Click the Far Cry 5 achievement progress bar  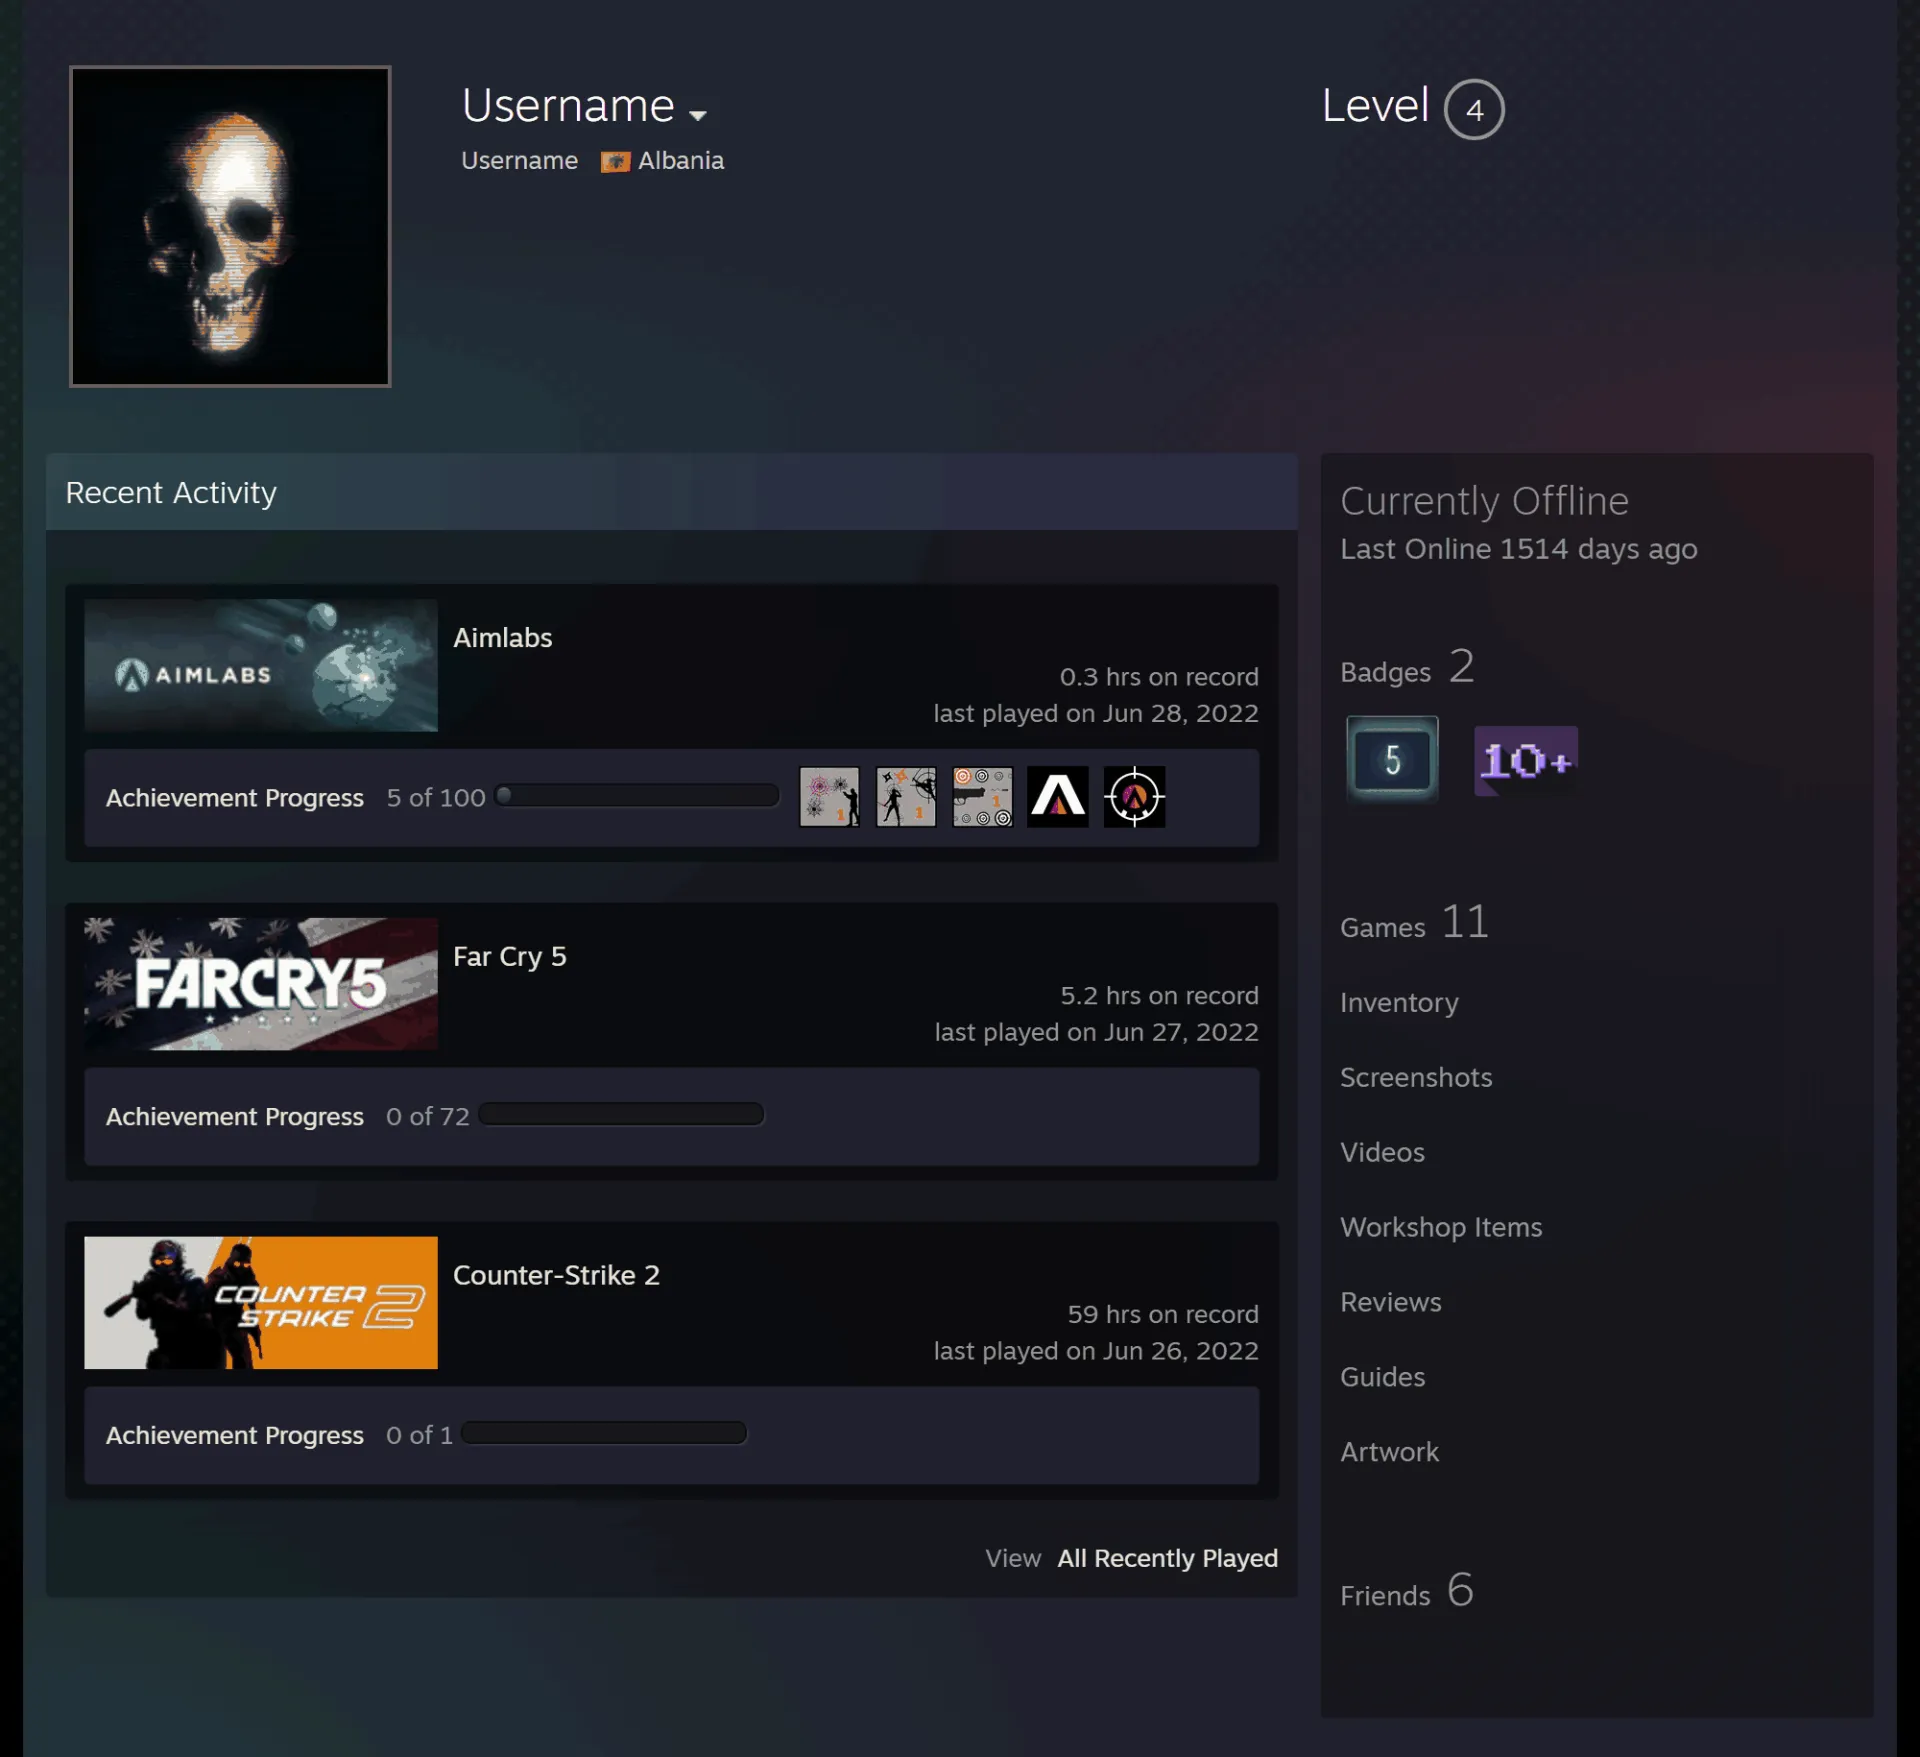coord(621,1114)
